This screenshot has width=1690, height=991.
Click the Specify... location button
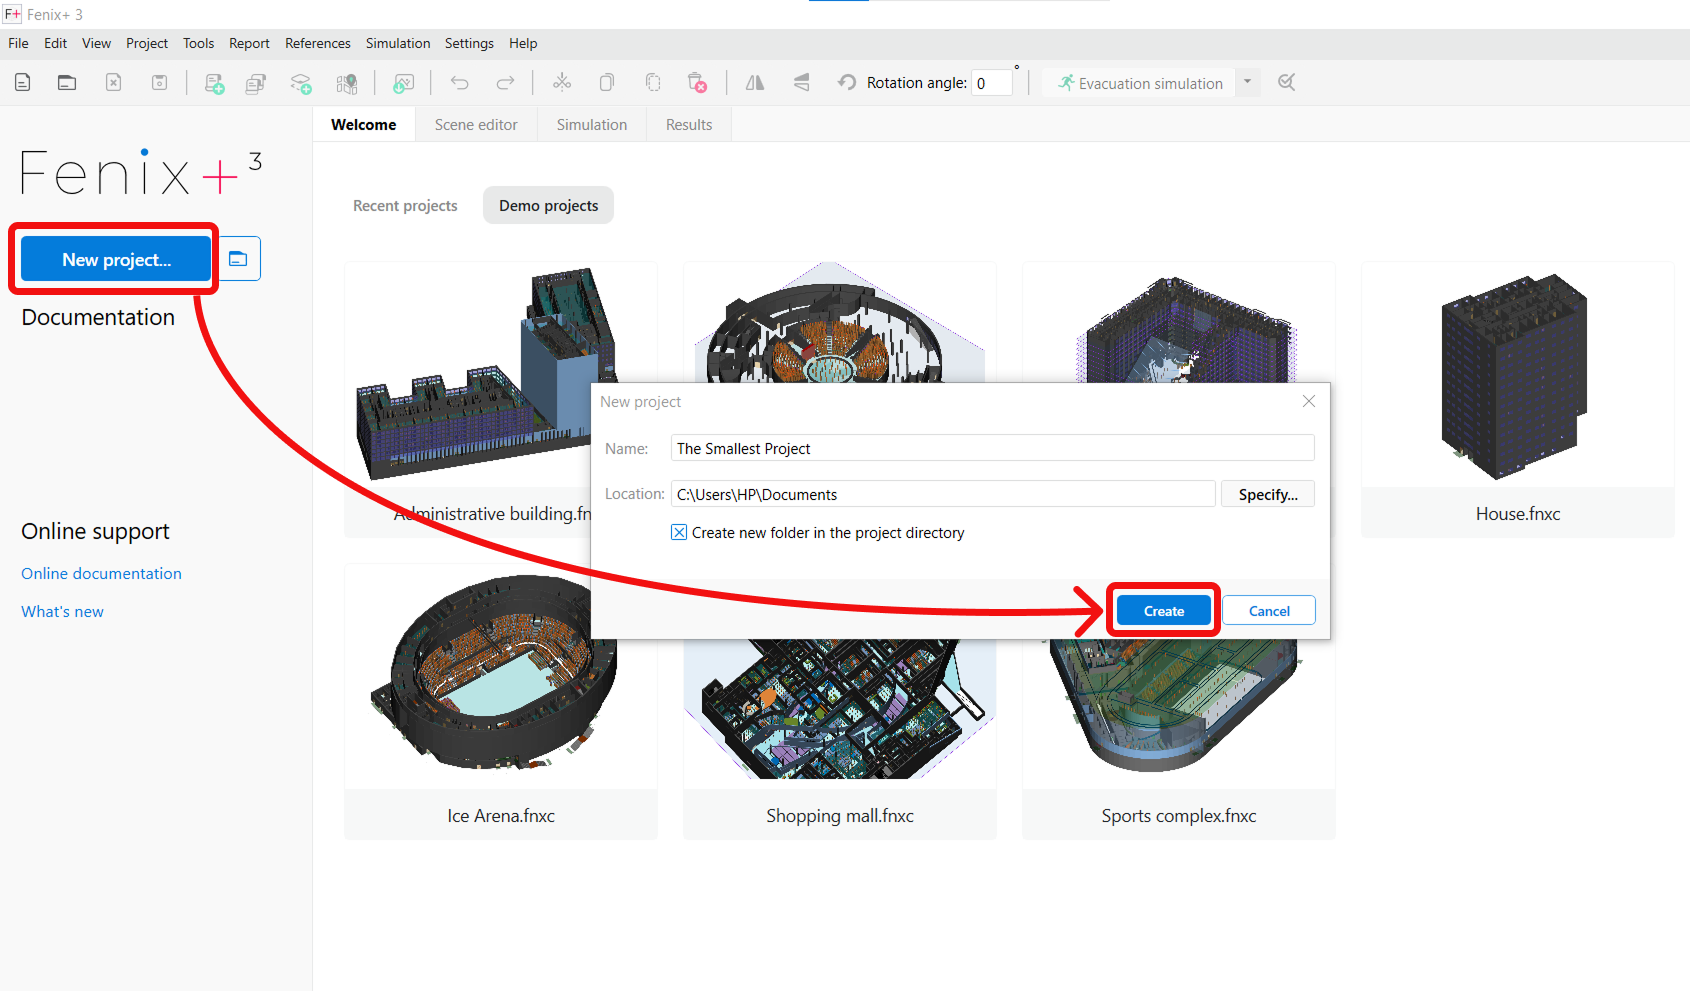[1267, 495]
